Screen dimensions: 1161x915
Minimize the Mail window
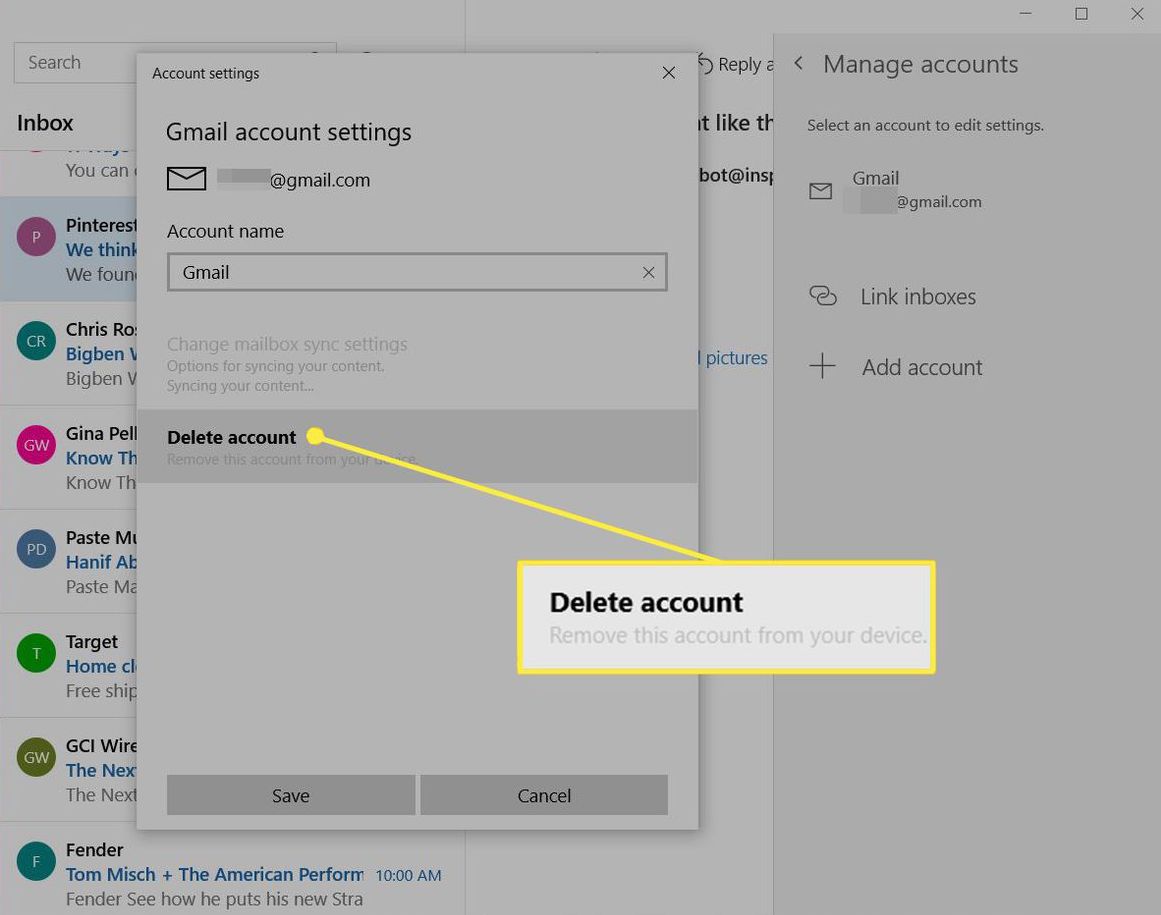pyautogui.click(x=1025, y=13)
